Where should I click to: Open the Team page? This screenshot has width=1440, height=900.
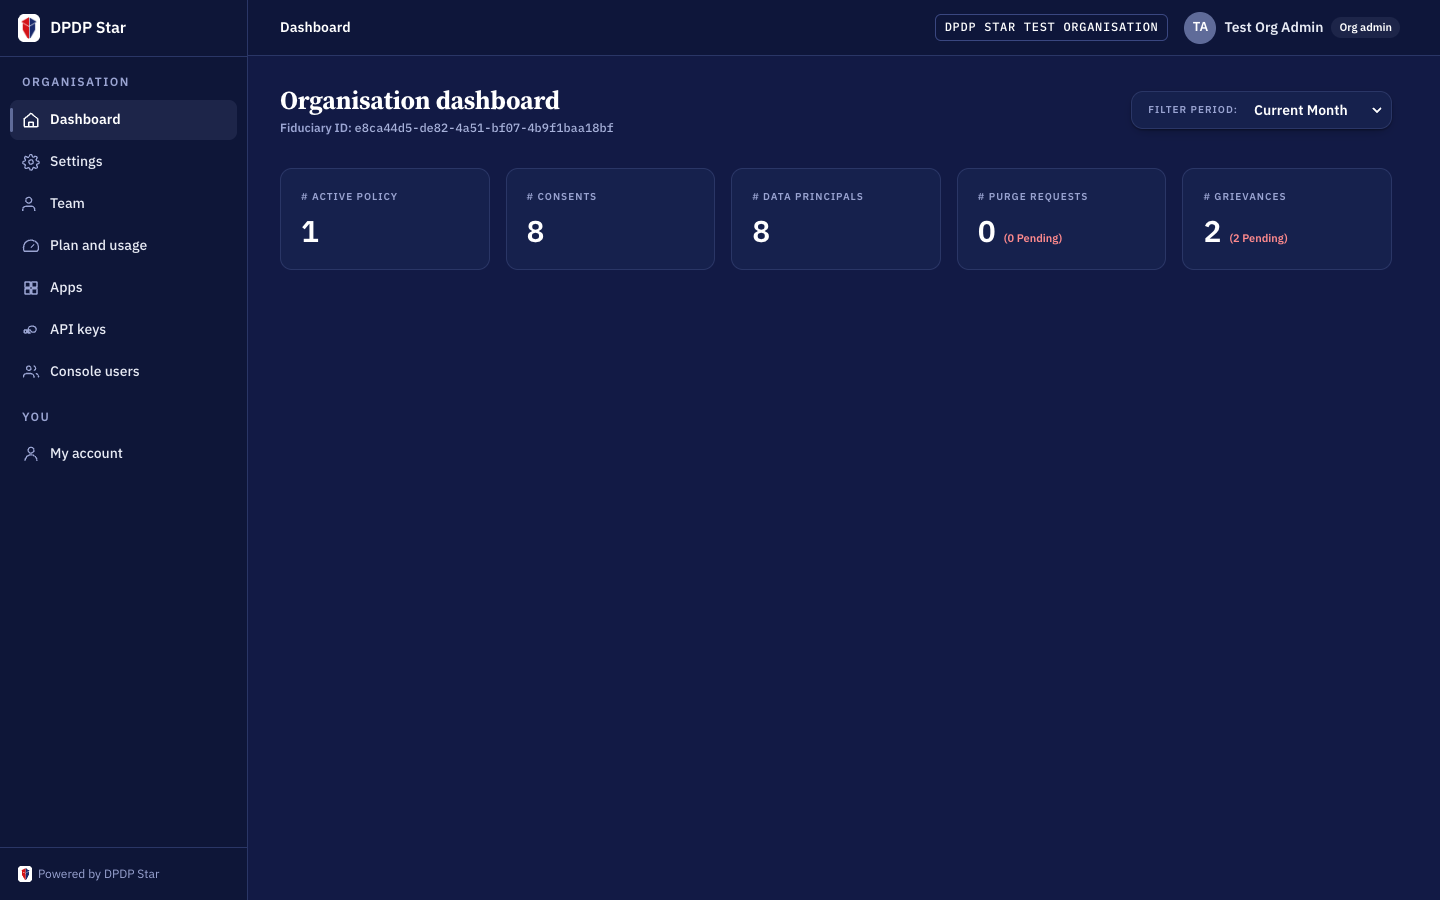point(124,204)
